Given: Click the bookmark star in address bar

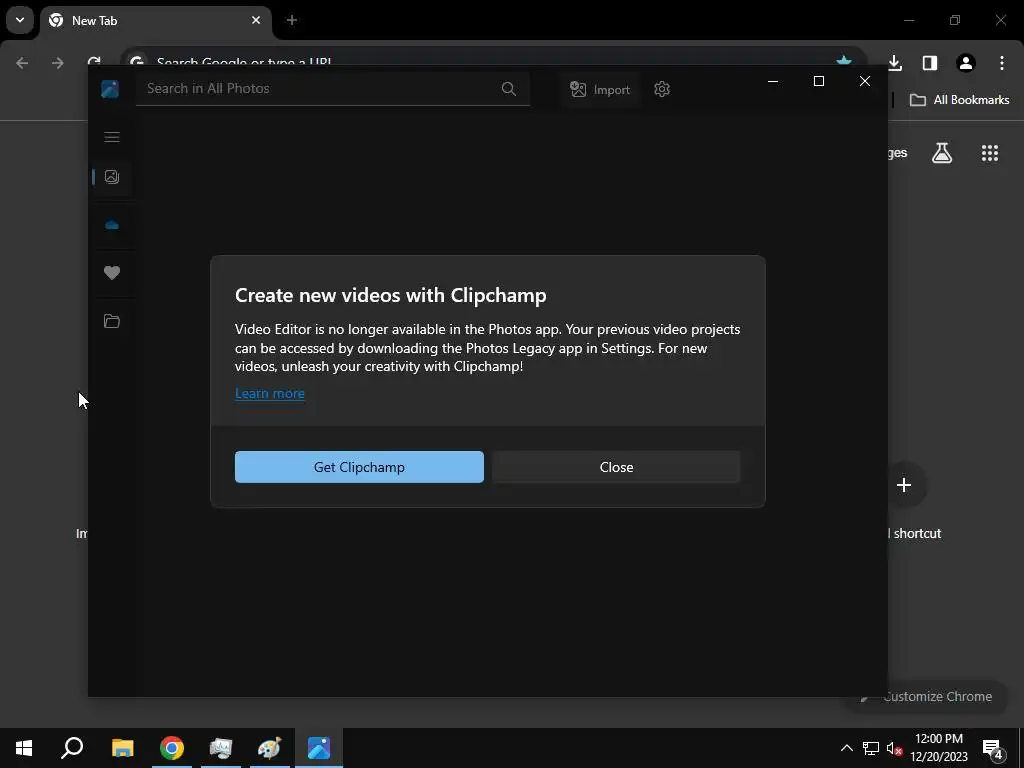Looking at the screenshot, I should point(844,61).
